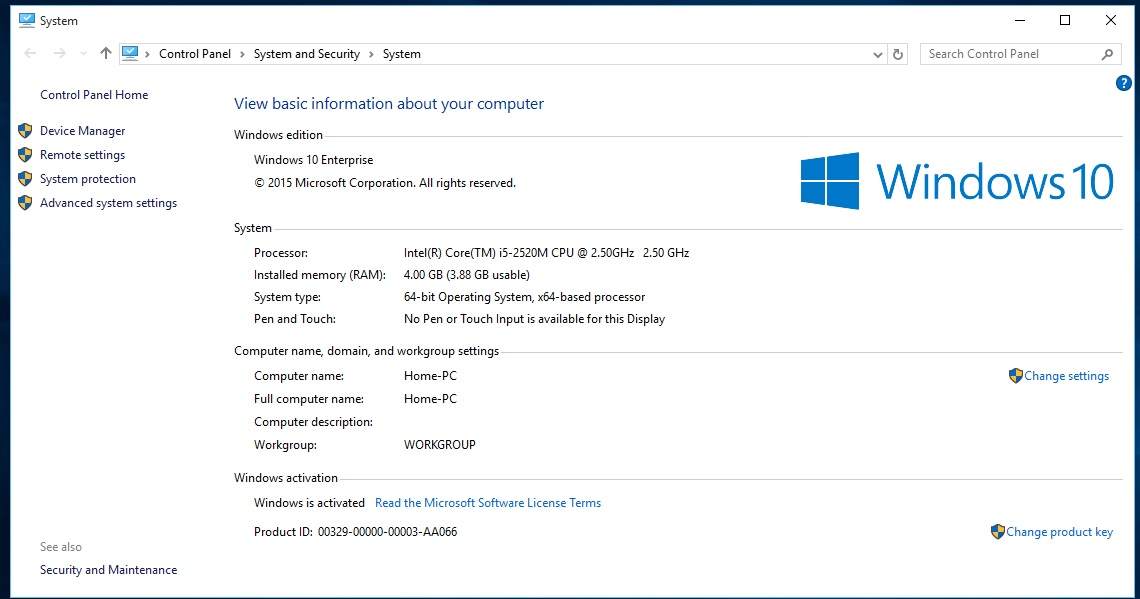The image size is (1140, 599).
Task: Select System and Security breadcrumb
Action: pos(306,54)
